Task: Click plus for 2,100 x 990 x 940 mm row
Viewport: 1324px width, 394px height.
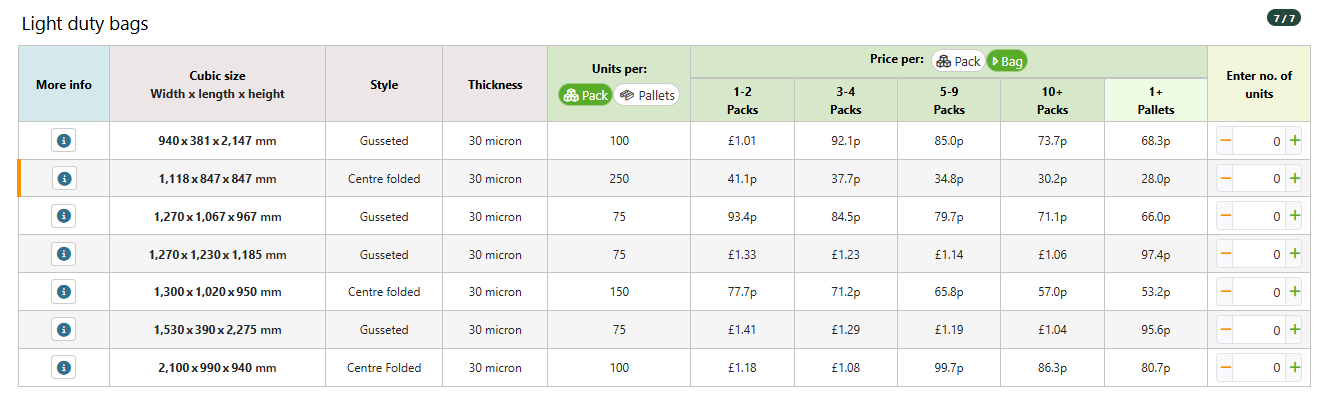Action: click(1295, 367)
